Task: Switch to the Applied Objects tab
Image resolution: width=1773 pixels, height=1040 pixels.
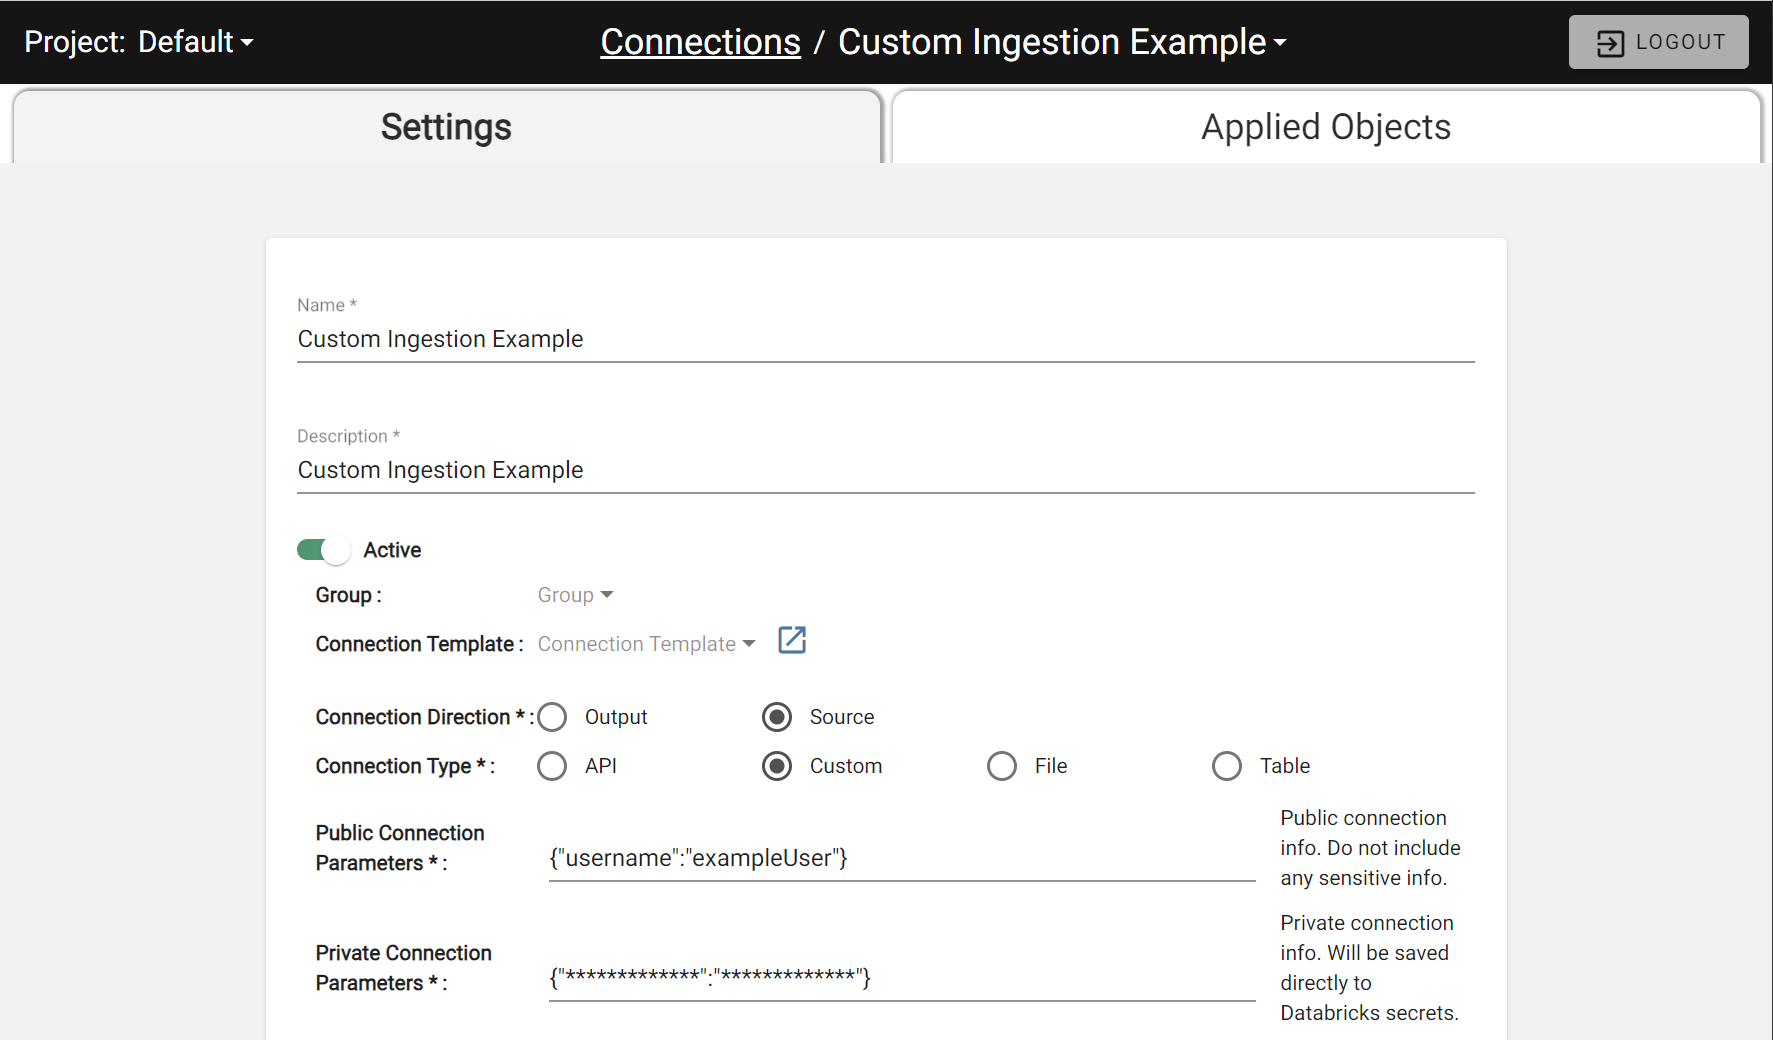Action: [1326, 127]
